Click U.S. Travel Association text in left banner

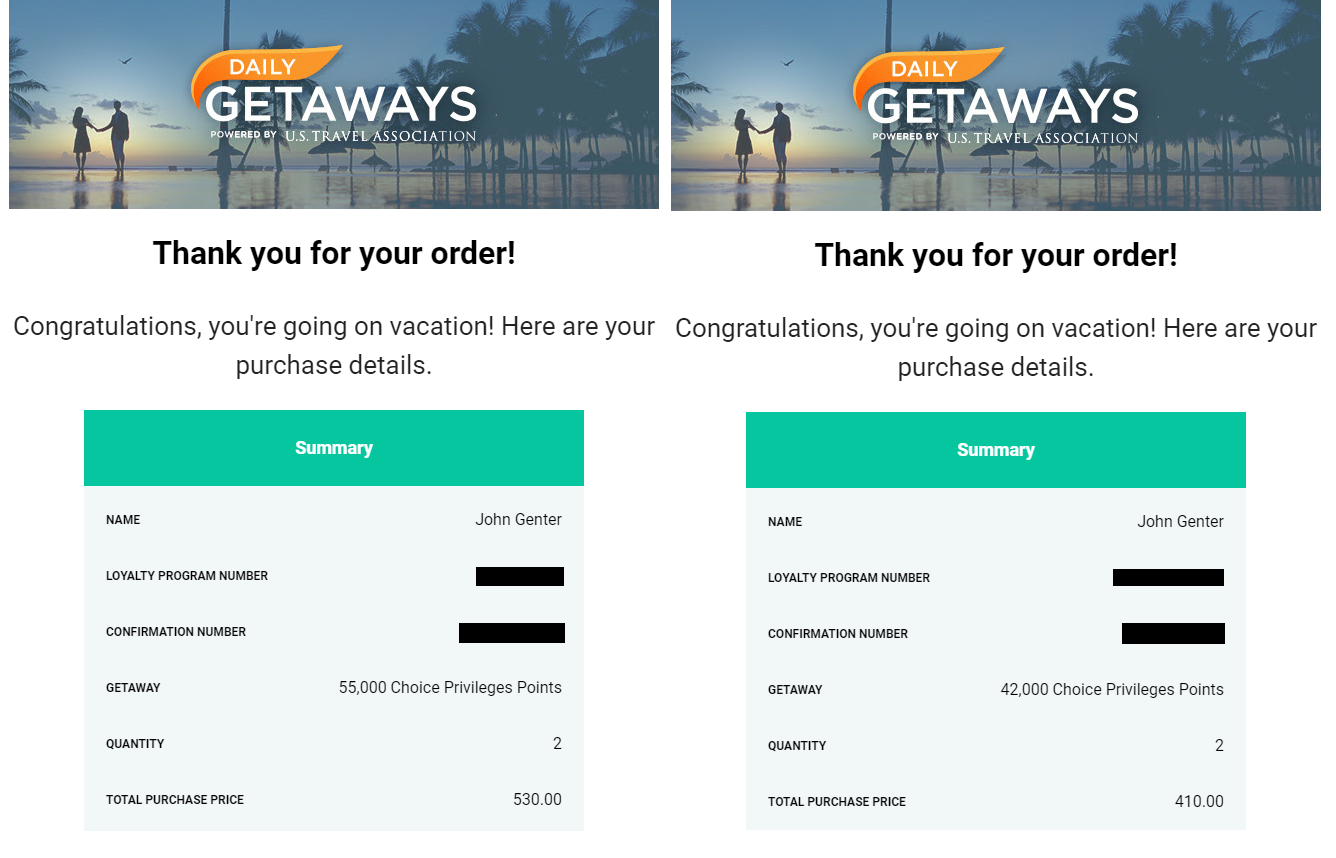[380, 136]
